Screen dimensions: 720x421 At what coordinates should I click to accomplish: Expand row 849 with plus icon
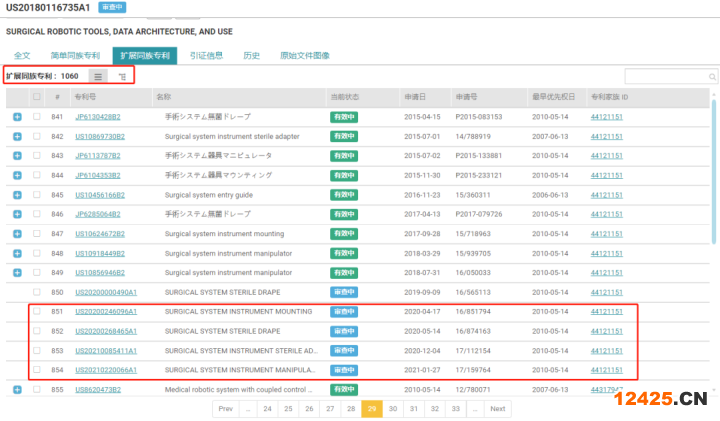click(x=17, y=272)
